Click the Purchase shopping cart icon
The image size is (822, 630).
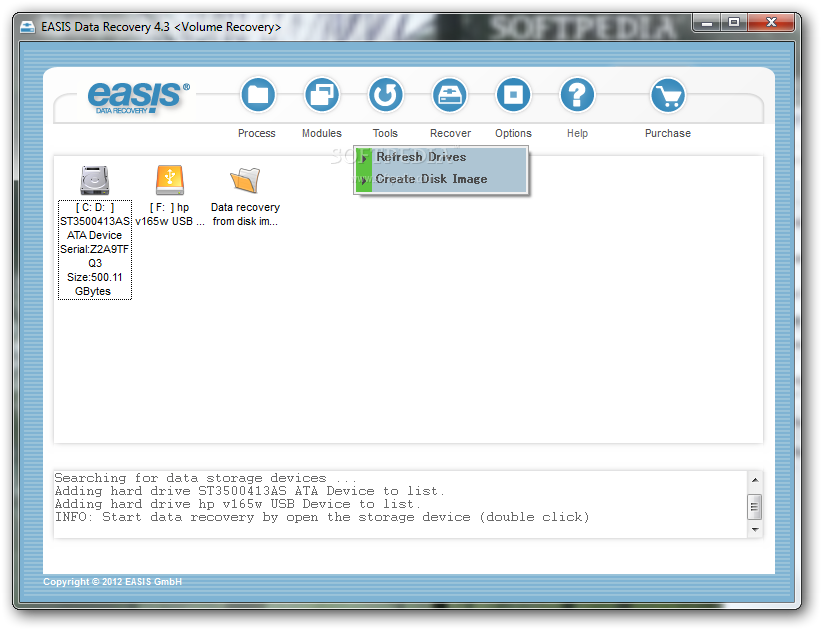[667, 95]
